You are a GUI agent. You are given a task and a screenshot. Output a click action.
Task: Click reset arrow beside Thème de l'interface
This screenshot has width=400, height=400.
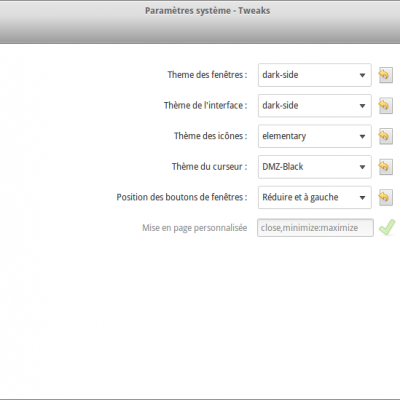385,106
